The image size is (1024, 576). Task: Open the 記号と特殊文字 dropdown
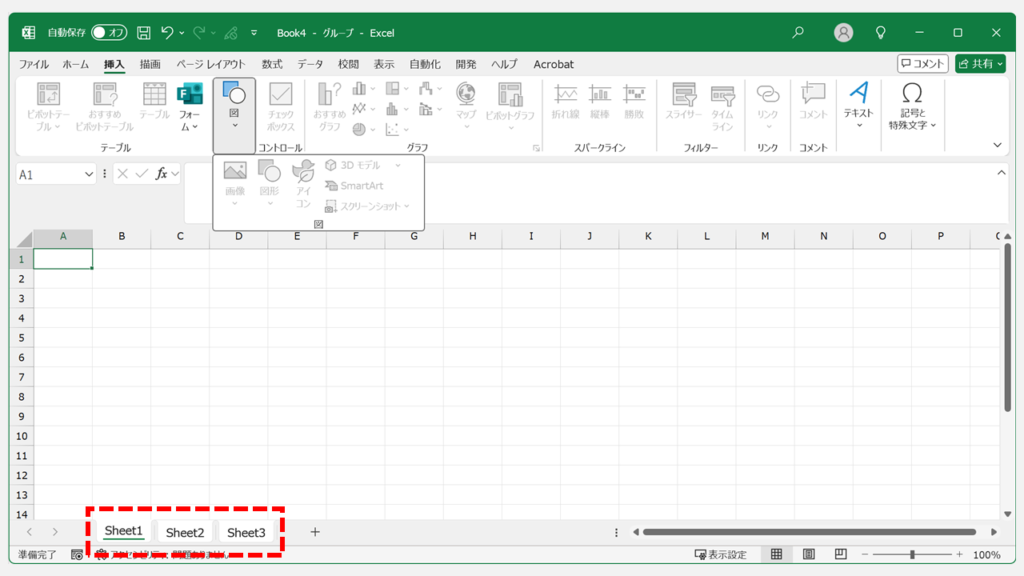[x=912, y=105]
